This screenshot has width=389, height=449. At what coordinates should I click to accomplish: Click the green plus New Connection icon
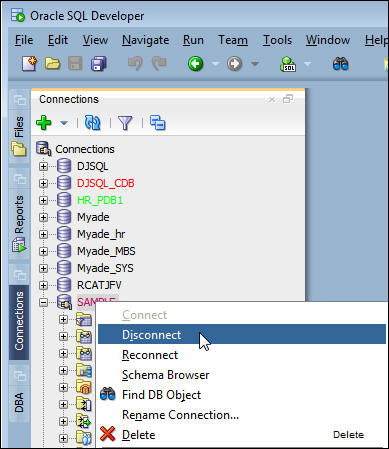click(44, 123)
